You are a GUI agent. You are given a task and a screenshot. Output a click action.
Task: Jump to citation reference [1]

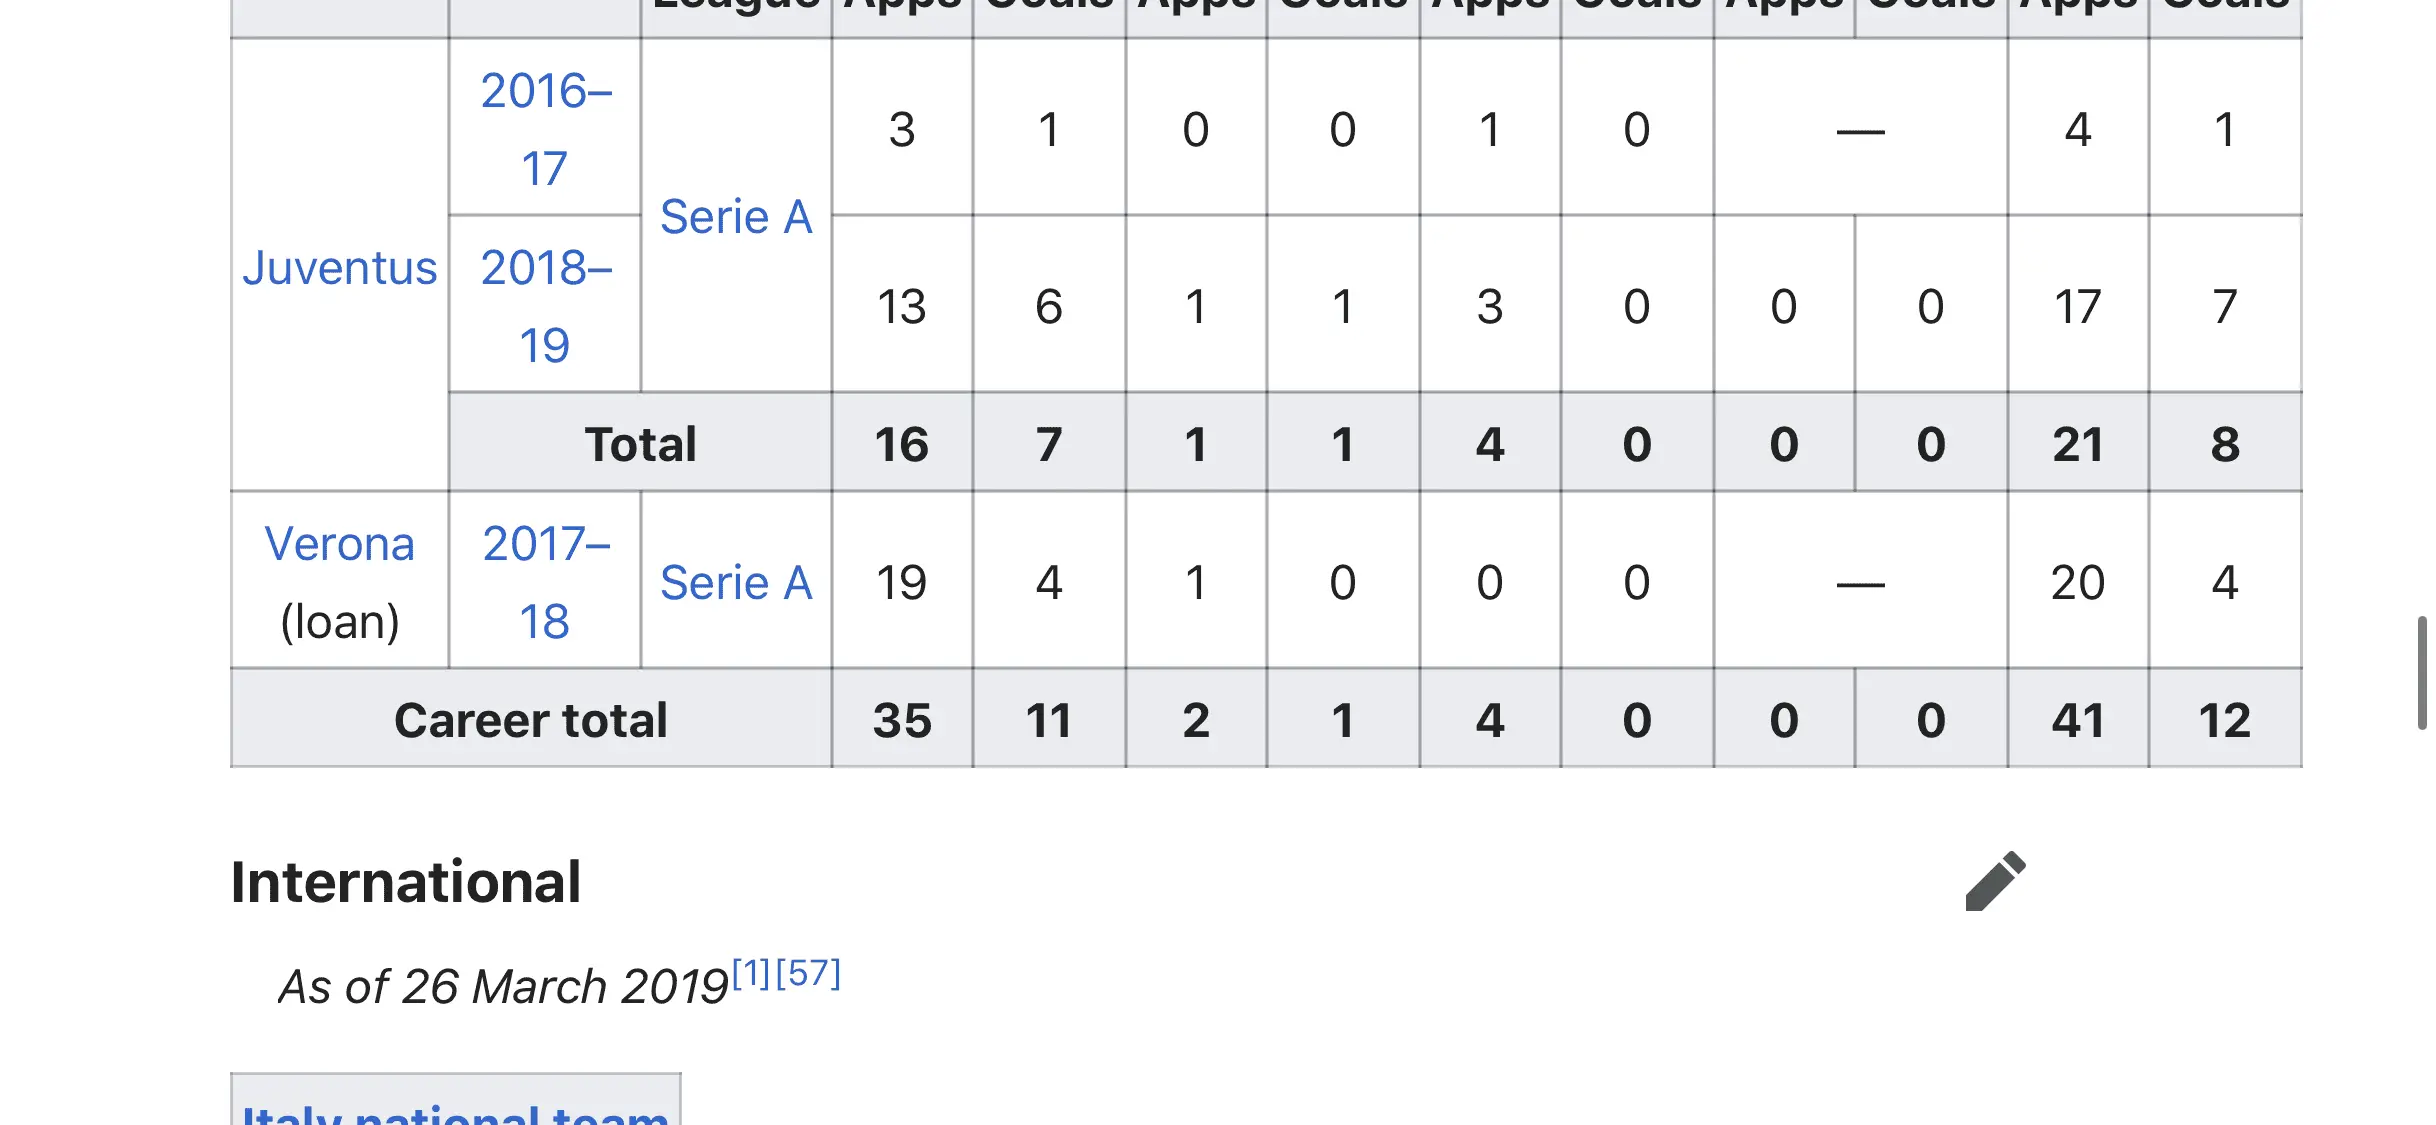click(751, 973)
